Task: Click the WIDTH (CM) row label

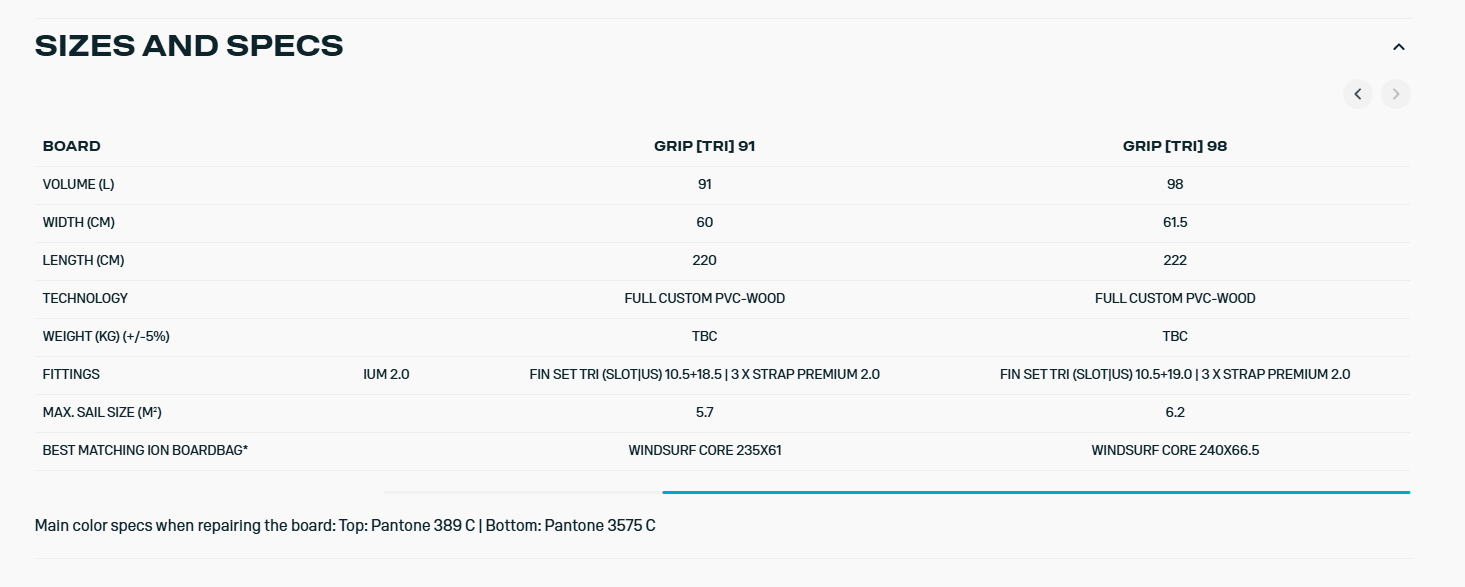Action: (79, 222)
